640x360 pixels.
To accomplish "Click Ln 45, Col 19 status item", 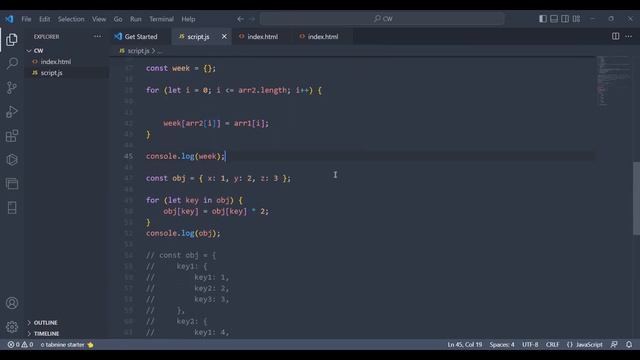I will (x=464, y=344).
